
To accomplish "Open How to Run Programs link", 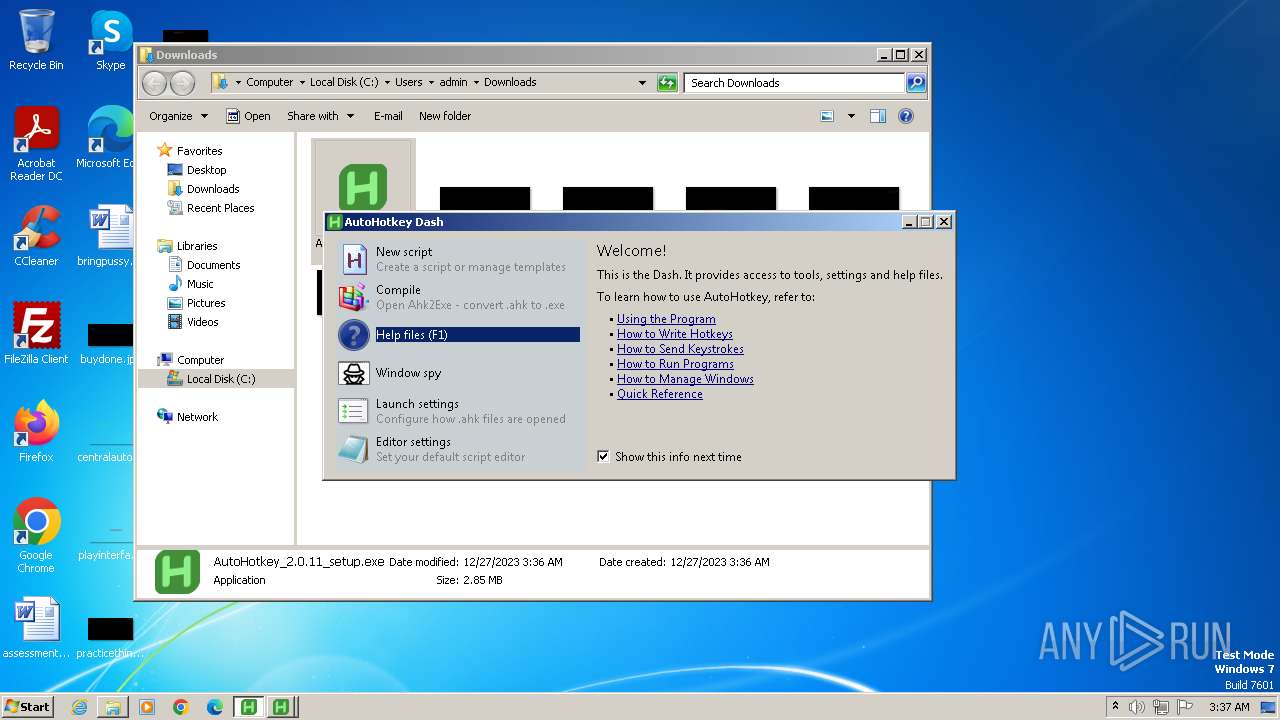I will click(675, 364).
